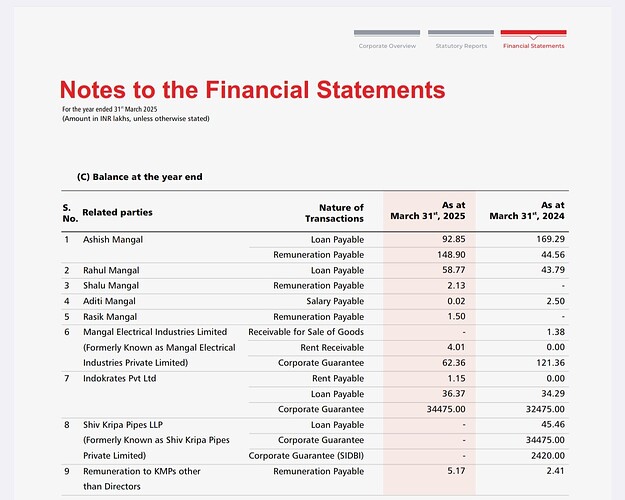Select the Nature of Transactions column header

(334, 213)
